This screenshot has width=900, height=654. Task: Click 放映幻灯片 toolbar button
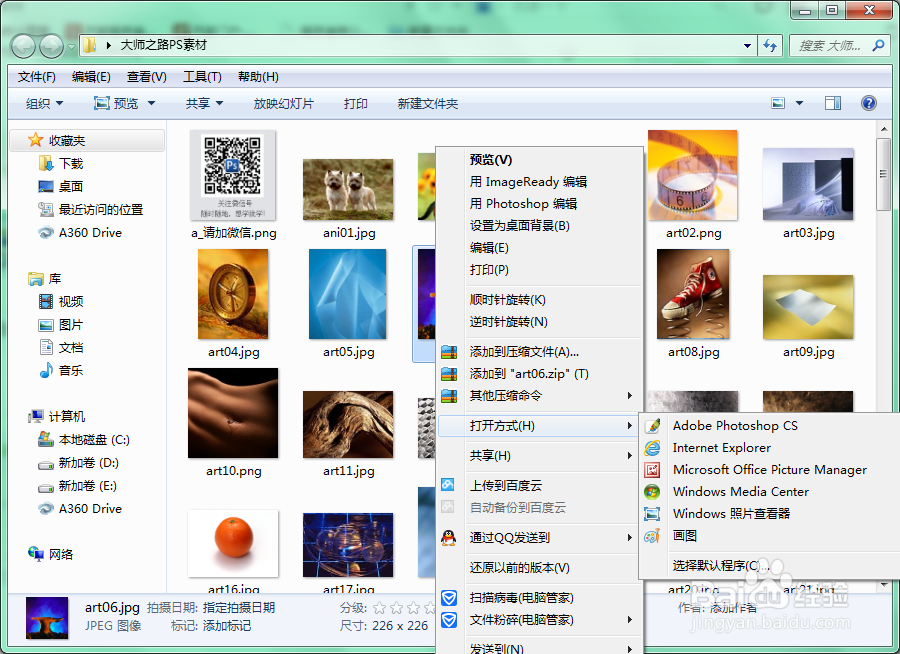[284, 103]
